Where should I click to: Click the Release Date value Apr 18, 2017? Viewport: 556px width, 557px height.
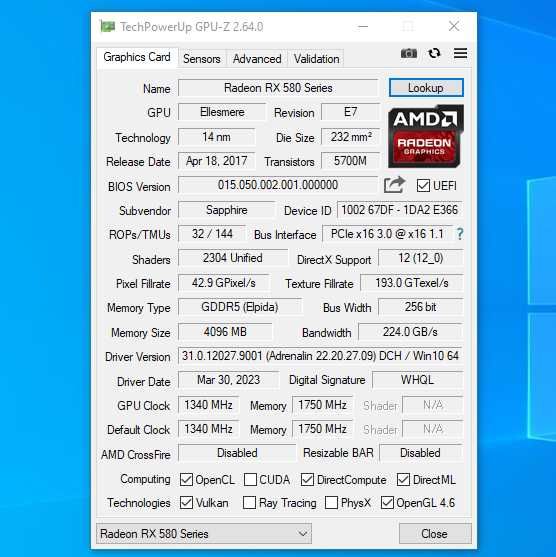[216, 161]
